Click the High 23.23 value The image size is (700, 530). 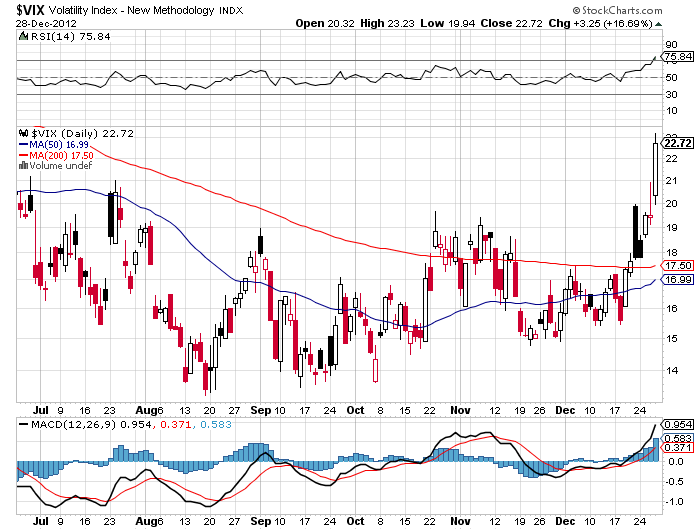(387, 24)
